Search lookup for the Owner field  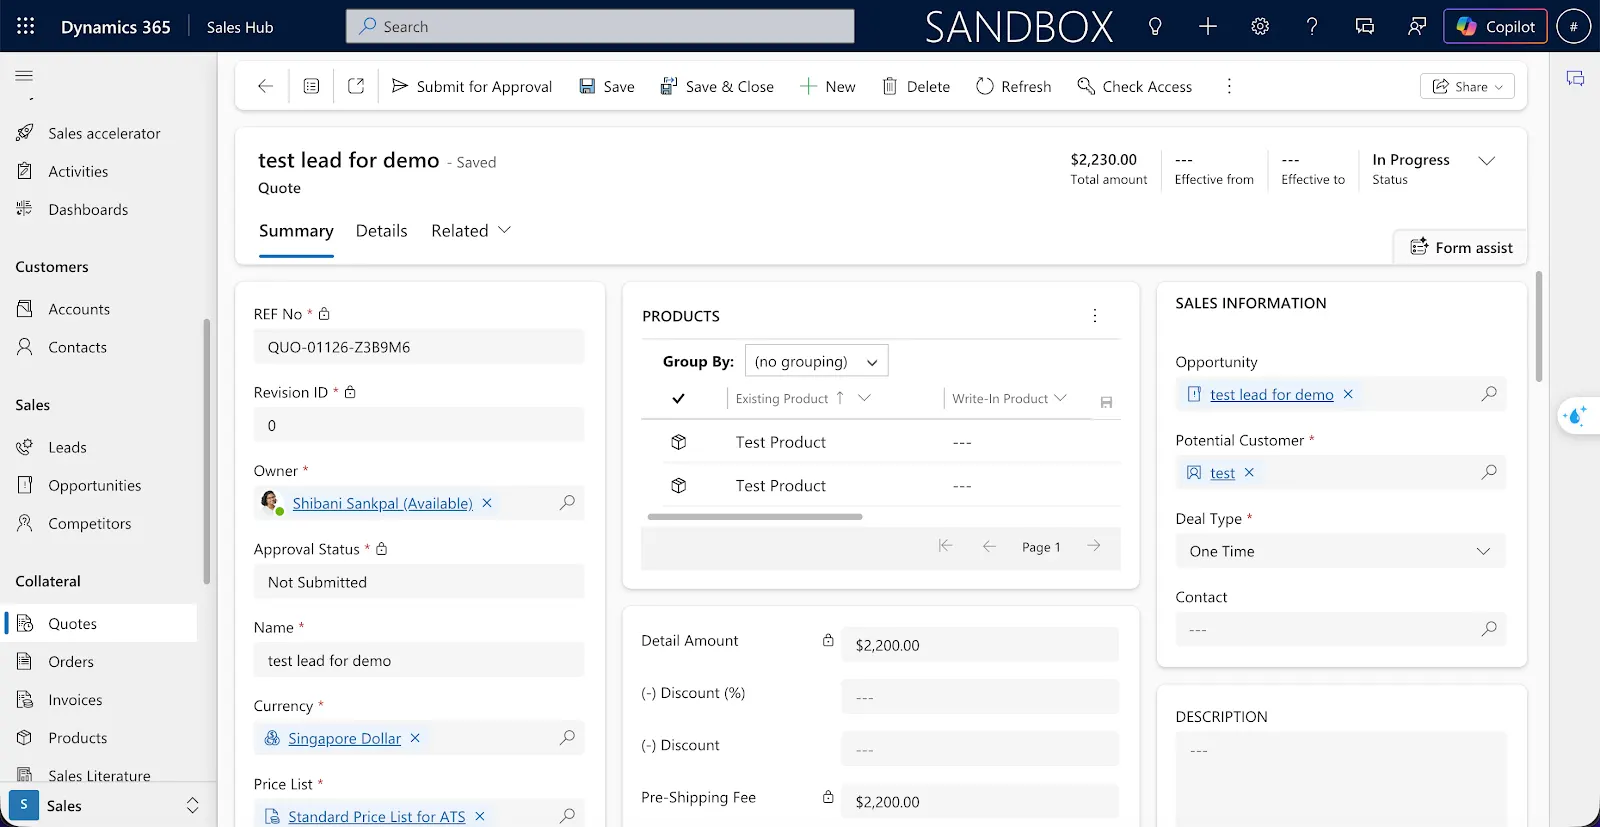(x=567, y=503)
